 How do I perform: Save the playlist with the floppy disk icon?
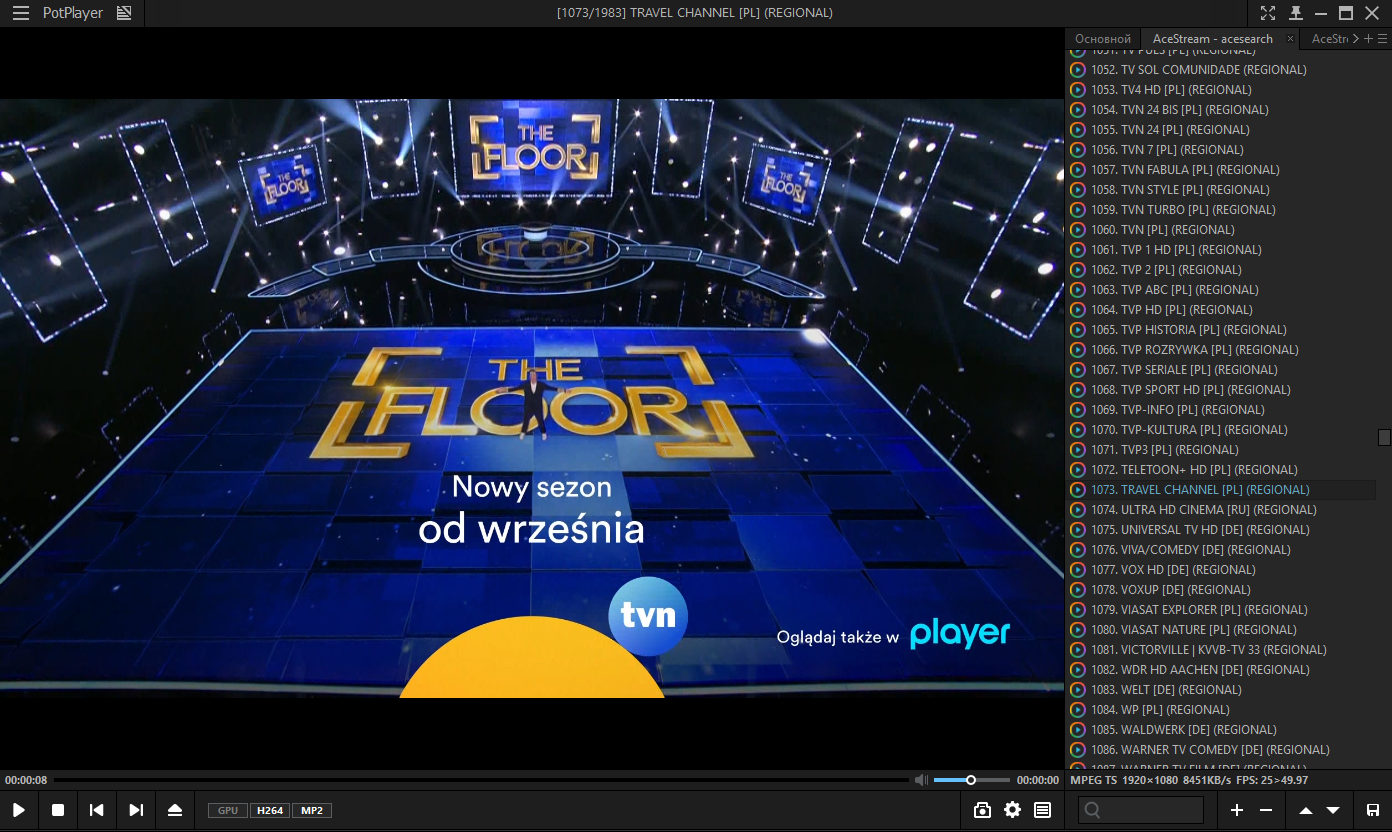click(x=1373, y=810)
